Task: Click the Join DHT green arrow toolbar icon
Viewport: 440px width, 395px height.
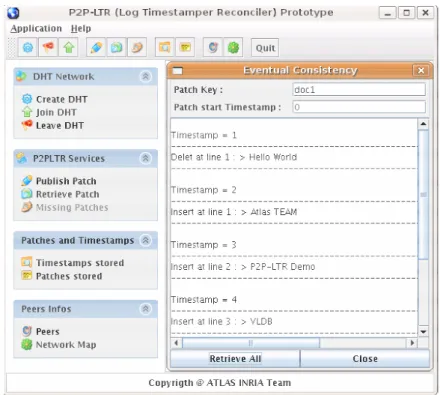Action: [69, 48]
